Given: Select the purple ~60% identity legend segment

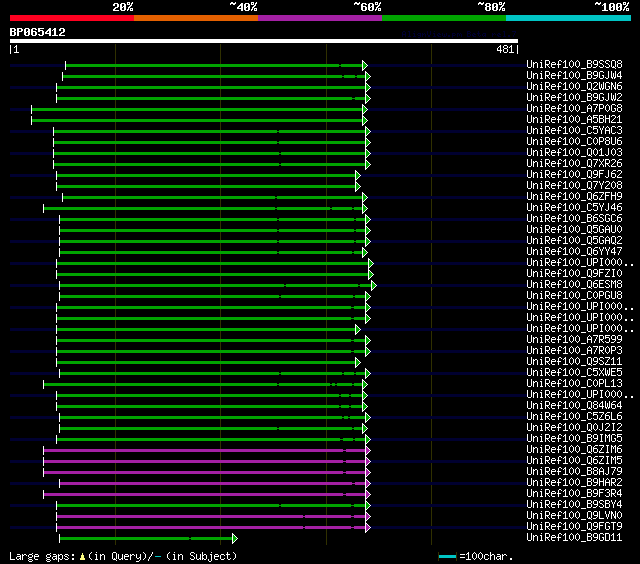Looking at the screenshot, I should click(x=319, y=18).
